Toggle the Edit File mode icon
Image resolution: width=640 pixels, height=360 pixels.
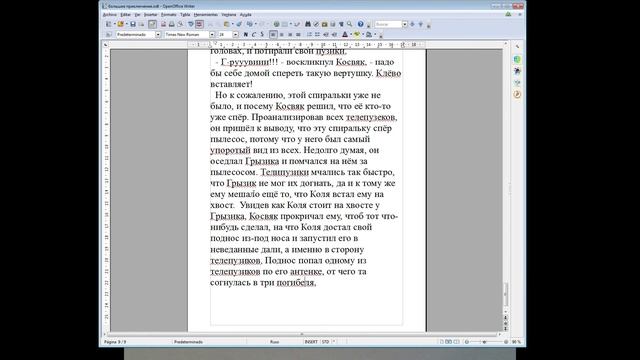point(152,24)
